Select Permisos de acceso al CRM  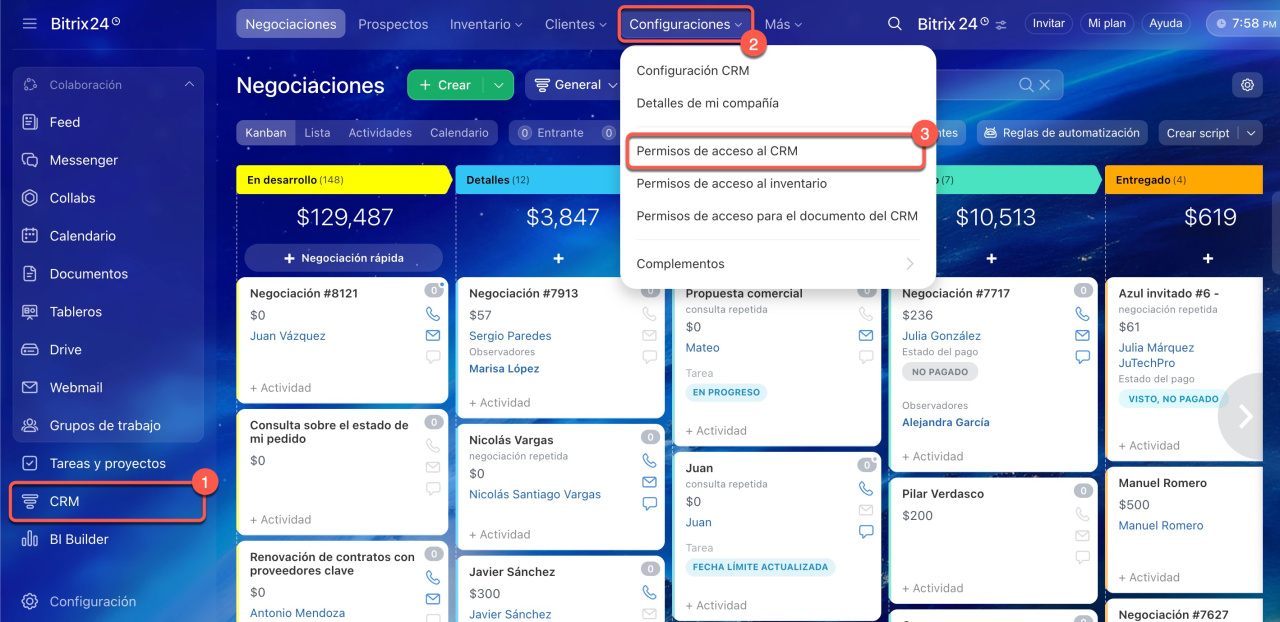tap(717, 151)
